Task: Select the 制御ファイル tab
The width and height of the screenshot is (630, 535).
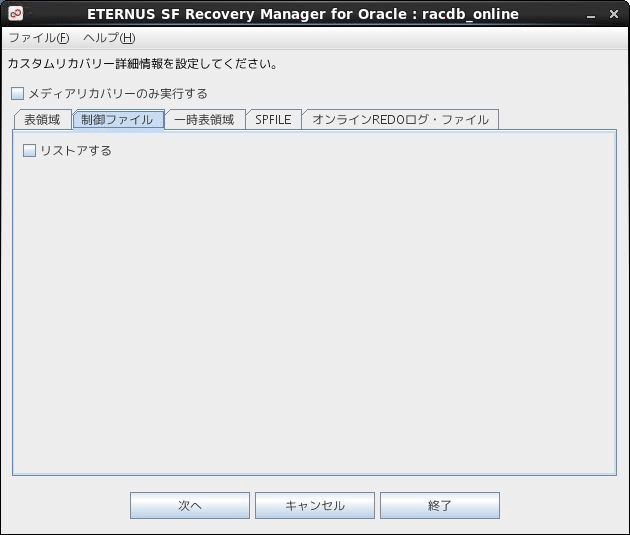Action: click(x=118, y=120)
